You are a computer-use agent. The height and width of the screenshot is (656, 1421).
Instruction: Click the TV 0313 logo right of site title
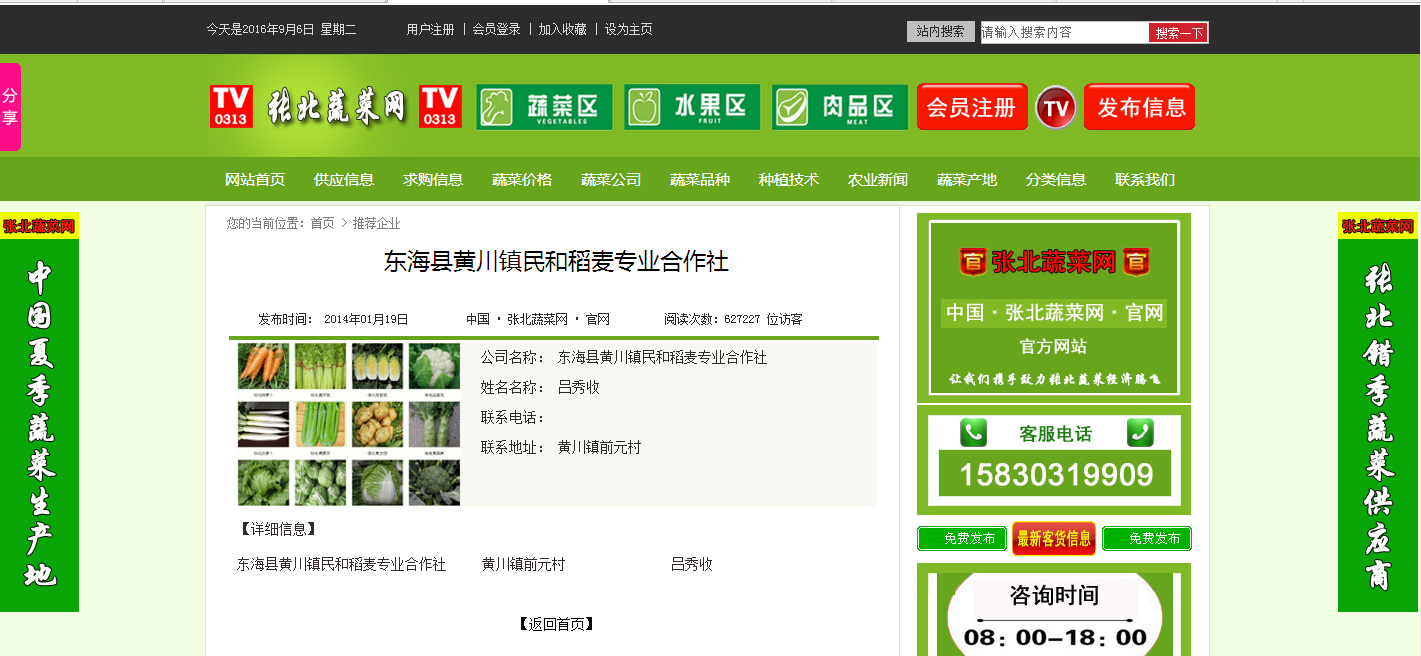click(440, 106)
